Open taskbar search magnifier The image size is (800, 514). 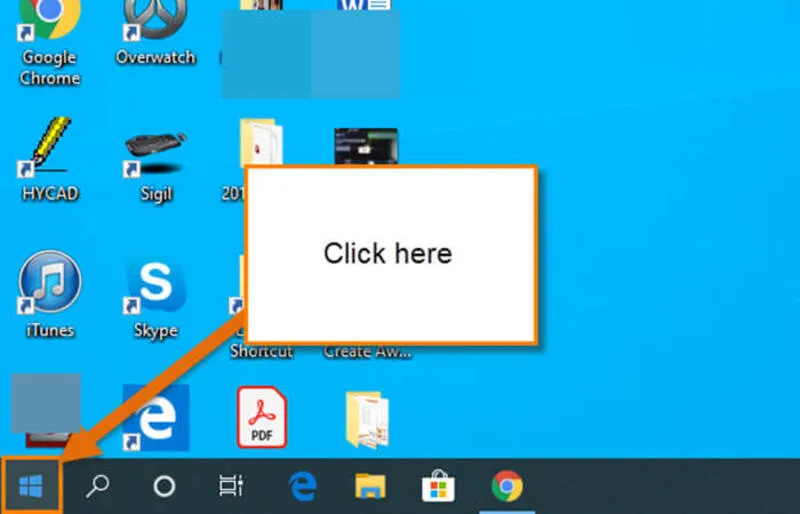click(x=97, y=486)
